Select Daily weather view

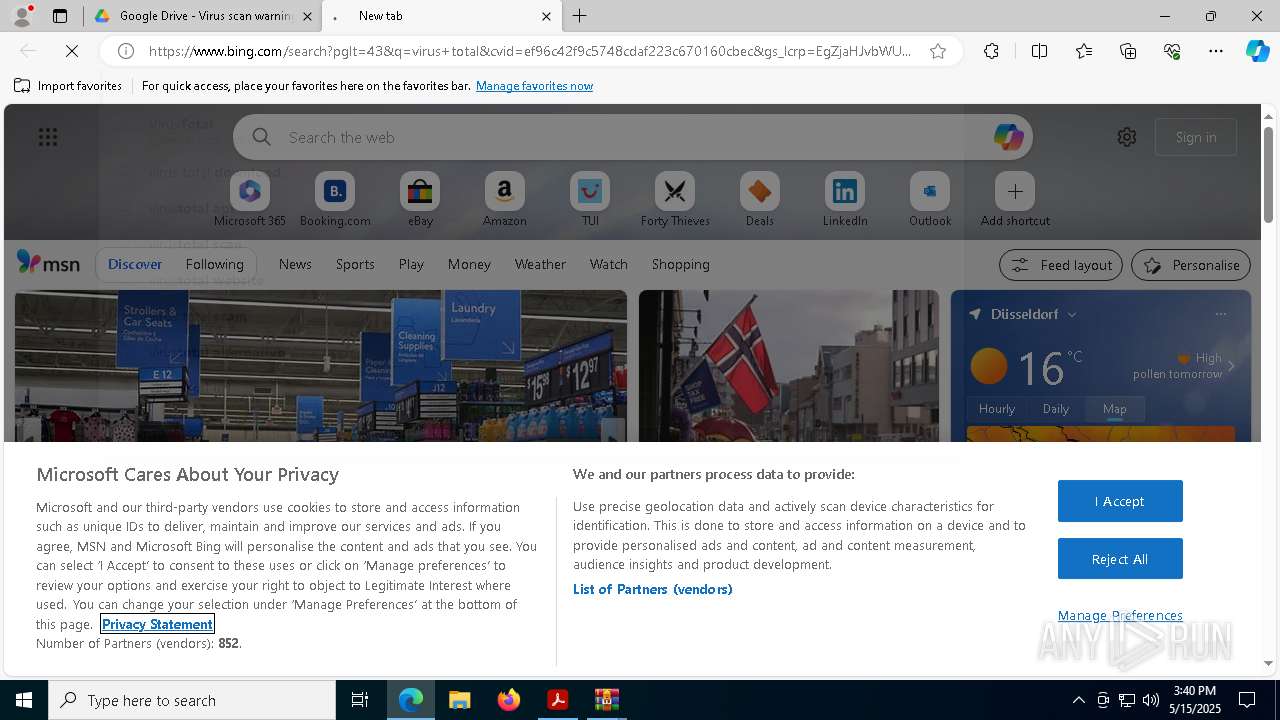point(1056,409)
